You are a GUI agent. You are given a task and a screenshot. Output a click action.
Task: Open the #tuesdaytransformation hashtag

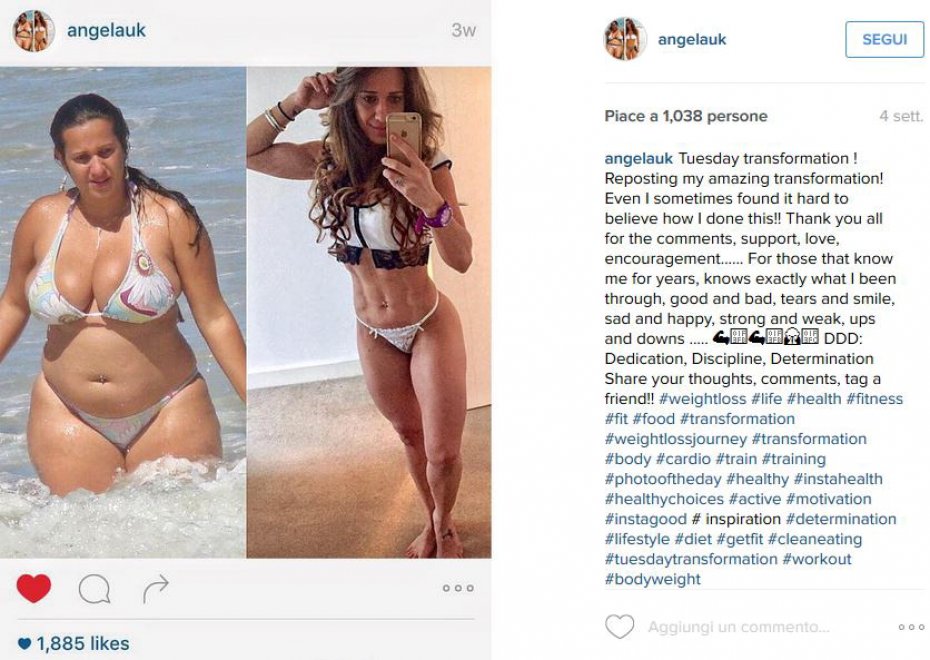(x=691, y=559)
